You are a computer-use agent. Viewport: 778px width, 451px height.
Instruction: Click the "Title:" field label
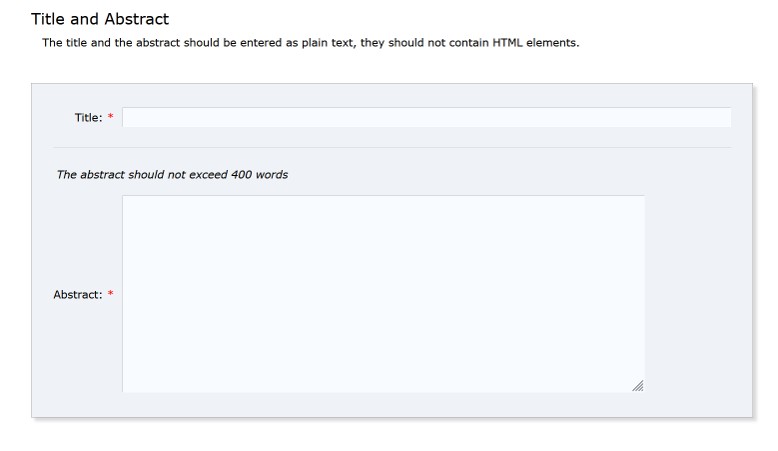(88, 118)
